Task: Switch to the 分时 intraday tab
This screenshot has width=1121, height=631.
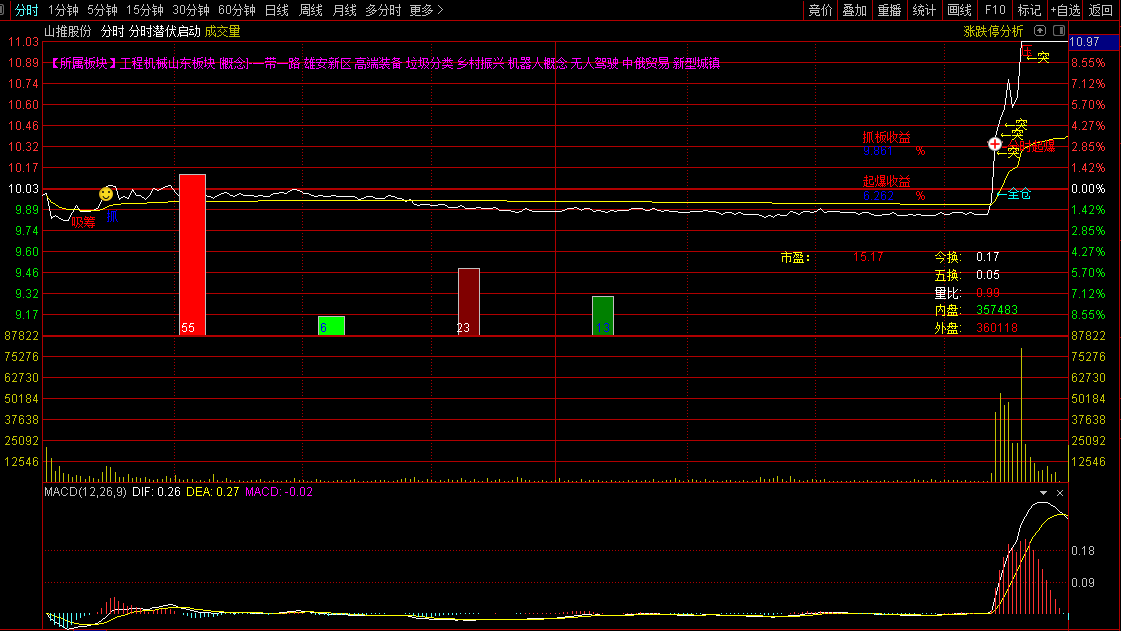Action: 26,10
